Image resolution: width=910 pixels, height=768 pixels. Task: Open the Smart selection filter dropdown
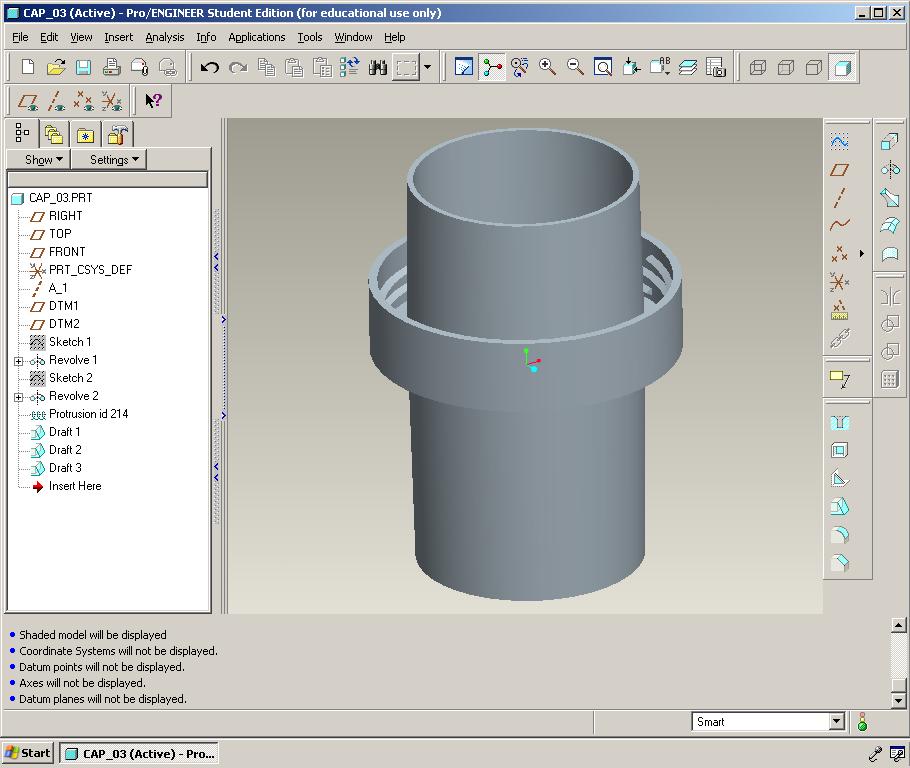837,722
